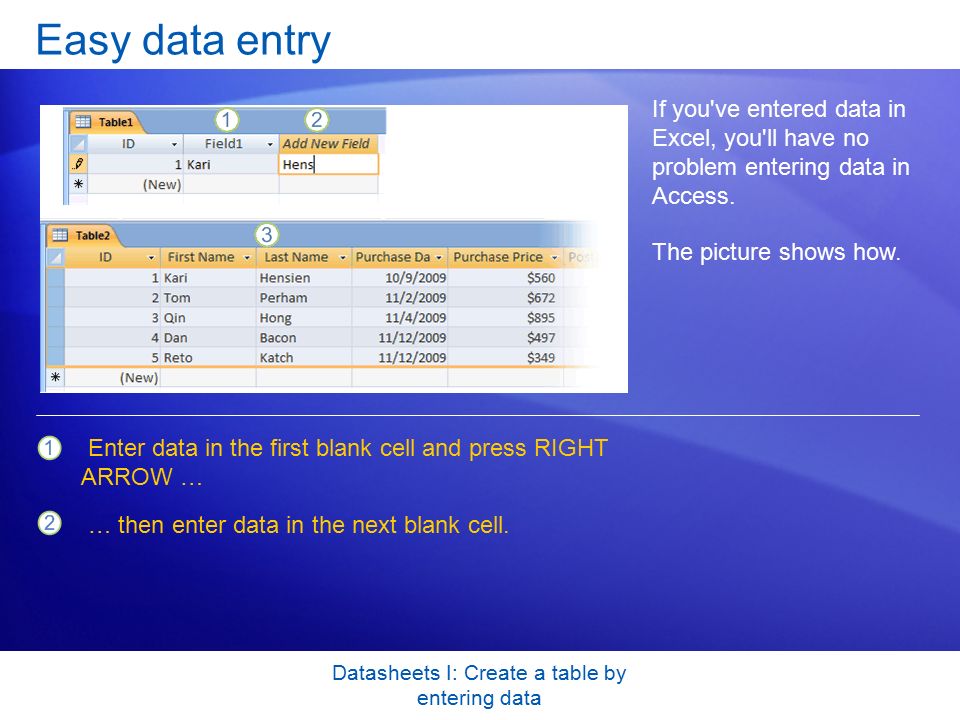Click callout number 3 above Last Name
The height and width of the screenshot is (720, 960).
pyautogui.click(x=266, y=234)
